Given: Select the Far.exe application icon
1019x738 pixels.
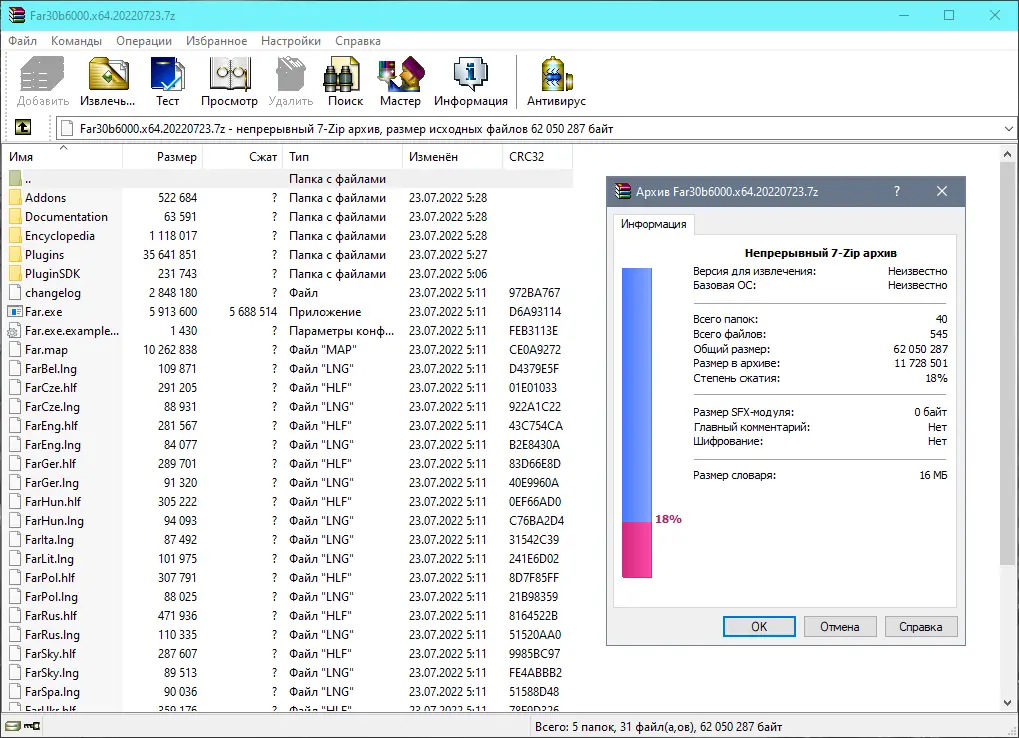Looking at the screenshot, I should [x=16, y=312].
